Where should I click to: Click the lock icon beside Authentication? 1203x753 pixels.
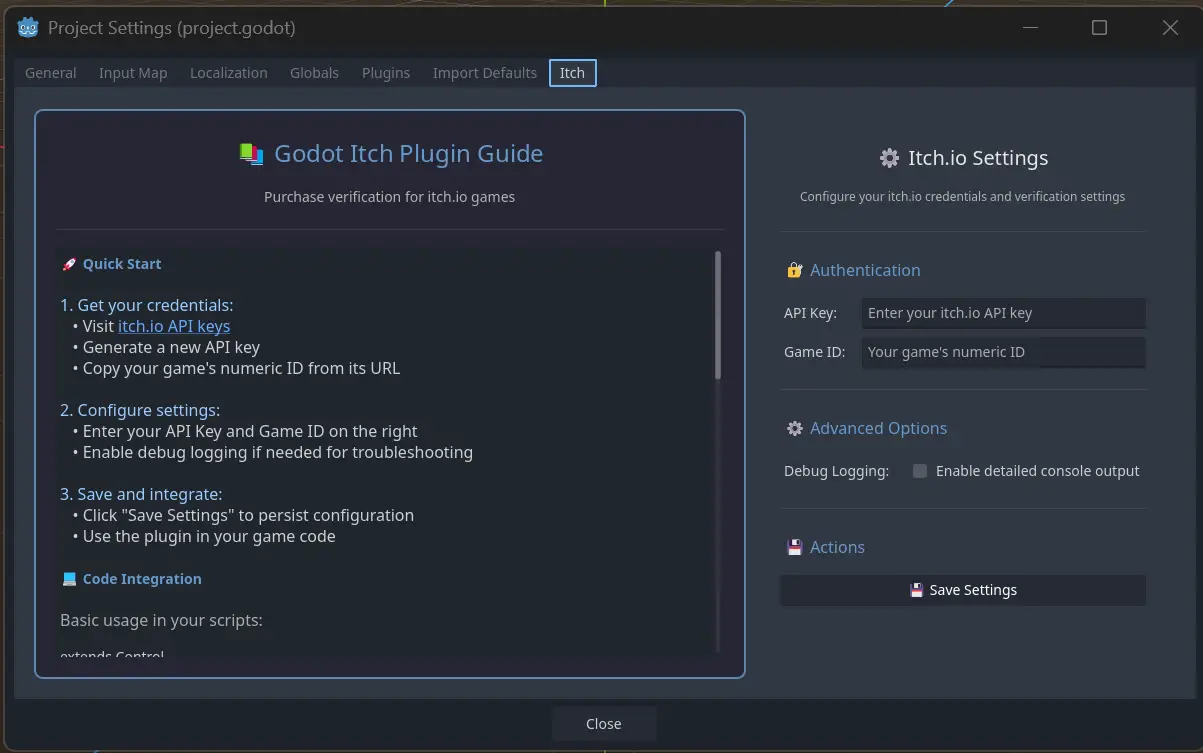tap(795, 270)
